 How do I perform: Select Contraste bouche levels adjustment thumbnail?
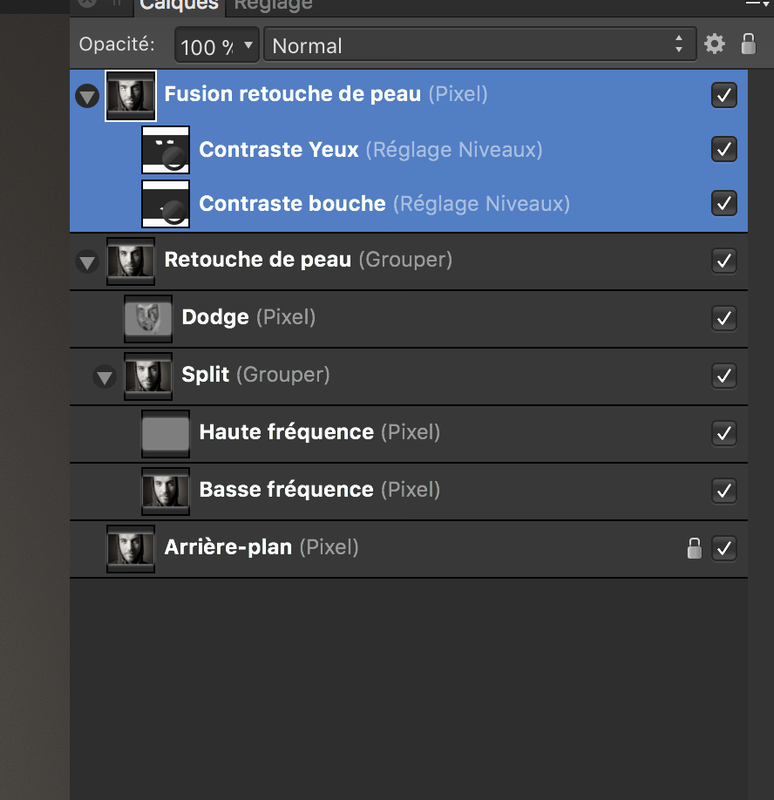pos(165,204)
